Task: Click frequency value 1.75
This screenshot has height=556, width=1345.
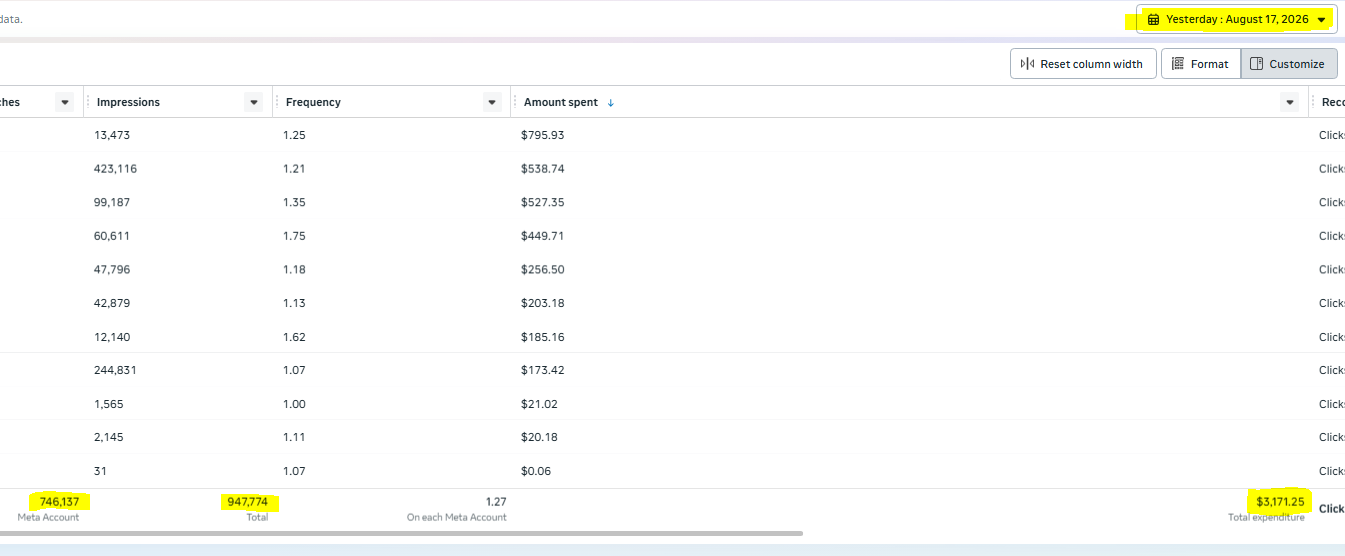Action: pos(295,236)
